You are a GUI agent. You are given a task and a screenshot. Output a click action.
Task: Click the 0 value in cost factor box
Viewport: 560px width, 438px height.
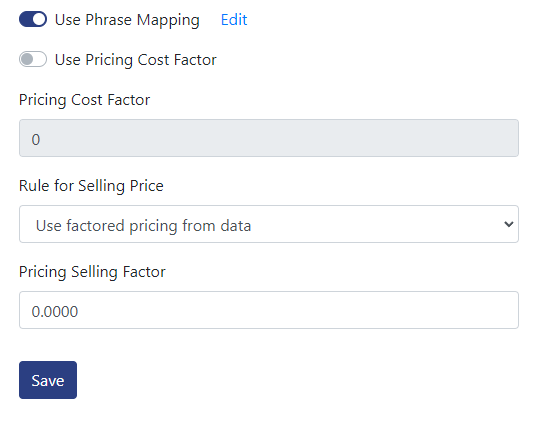(36, 140)
